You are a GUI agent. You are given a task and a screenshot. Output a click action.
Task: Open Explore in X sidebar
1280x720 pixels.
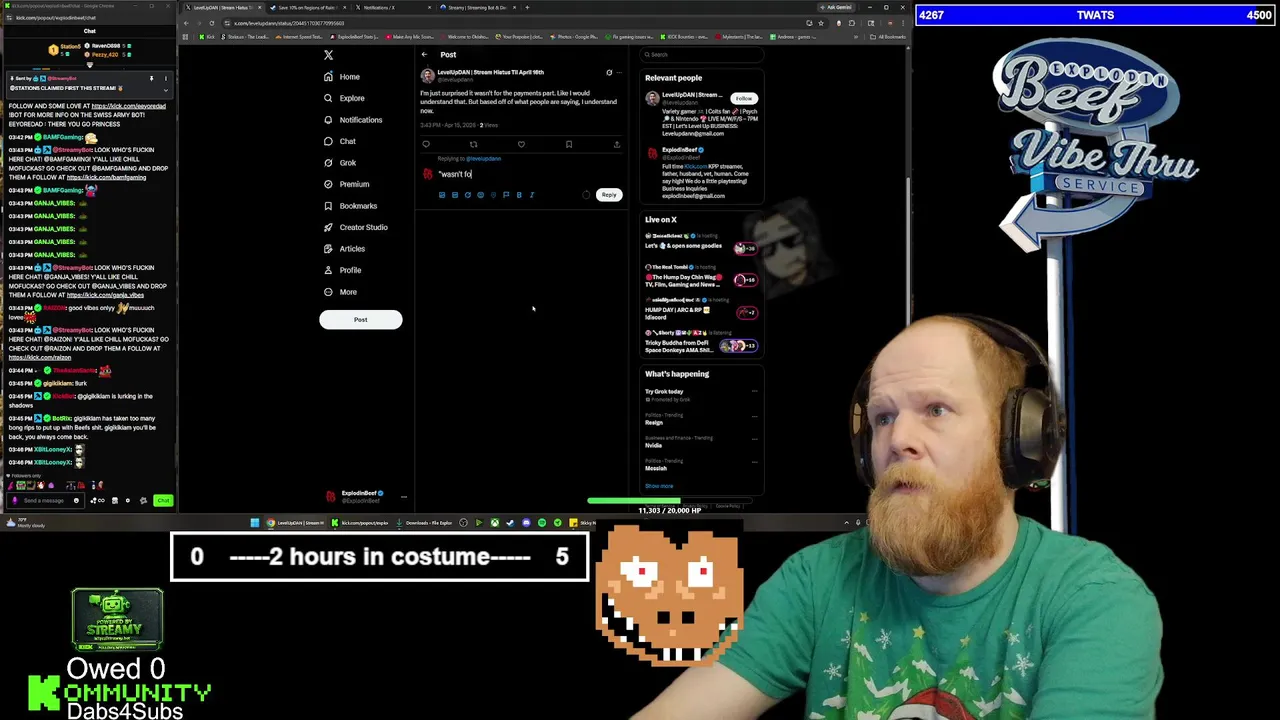tap(343, 98)
